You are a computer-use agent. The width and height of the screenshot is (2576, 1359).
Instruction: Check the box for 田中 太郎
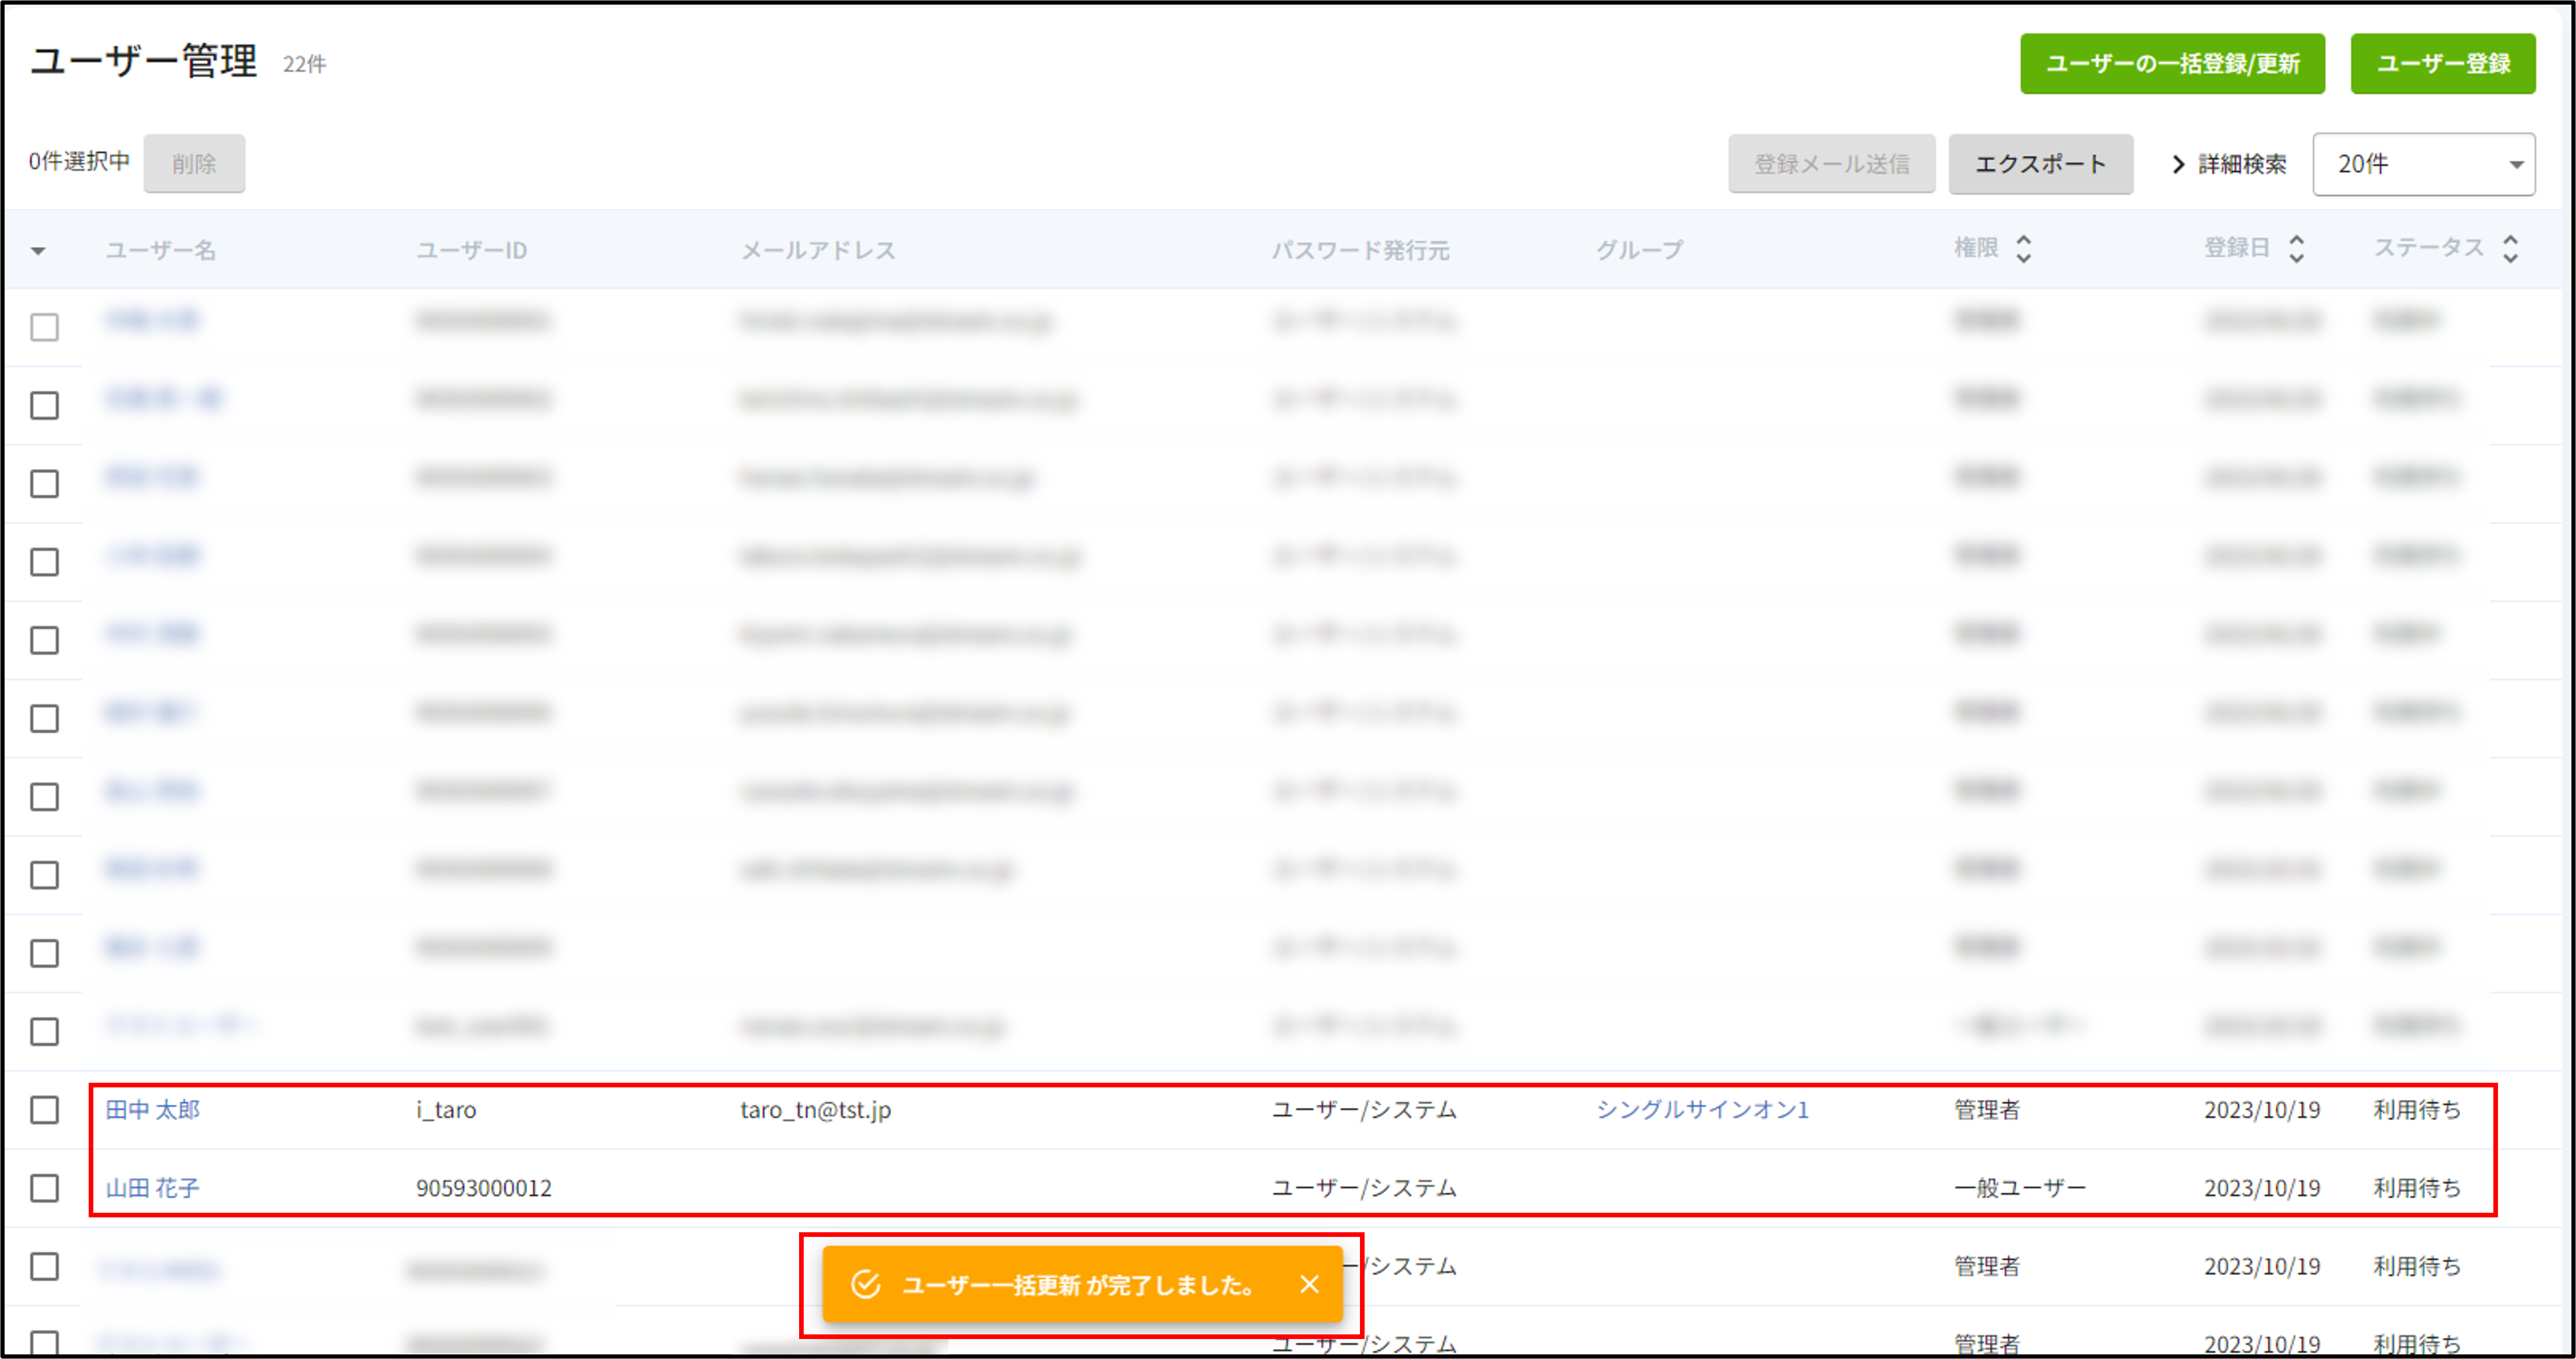(x=44, y=1110)
